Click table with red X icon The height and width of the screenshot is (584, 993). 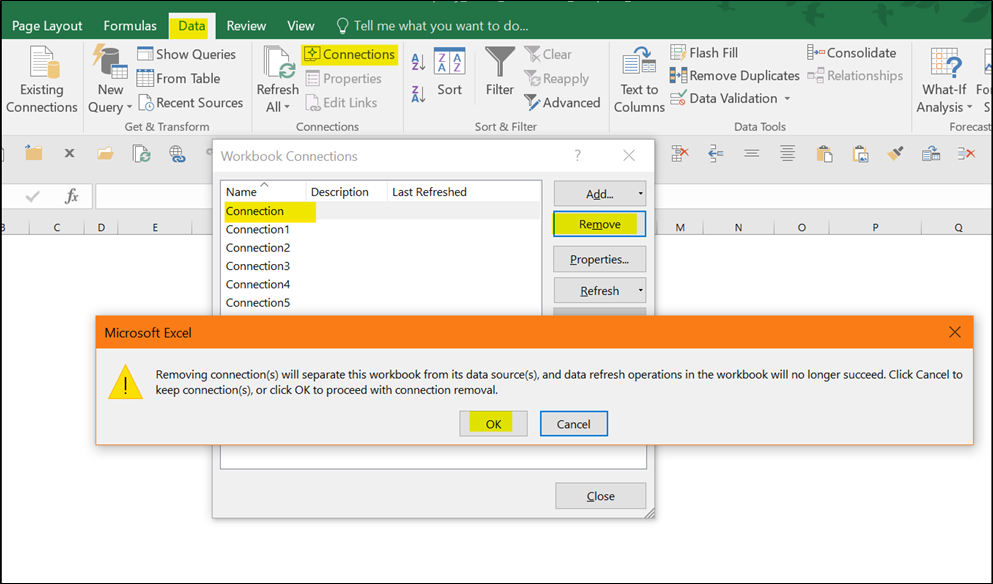pos(680,153)
